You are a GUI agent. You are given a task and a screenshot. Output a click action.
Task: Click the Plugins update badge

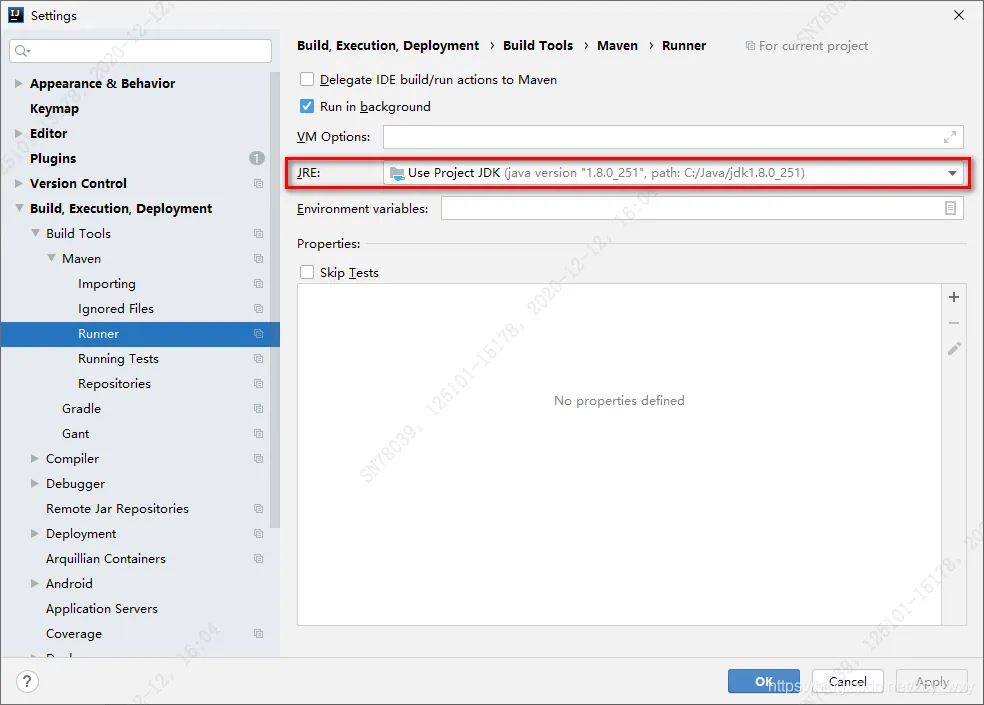[257, 158]
